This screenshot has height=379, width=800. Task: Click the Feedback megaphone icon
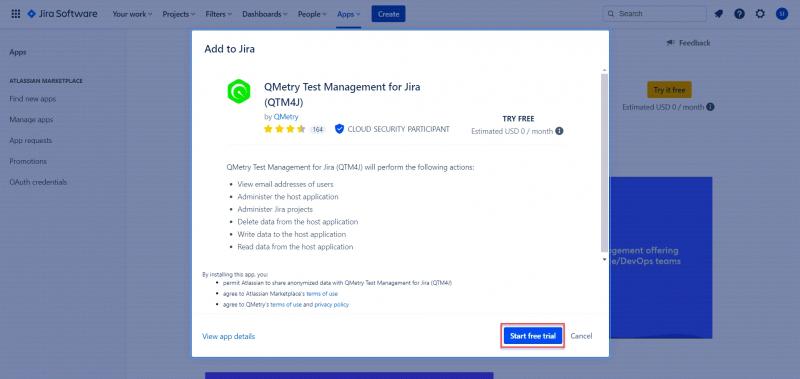(x=671, y=43)
